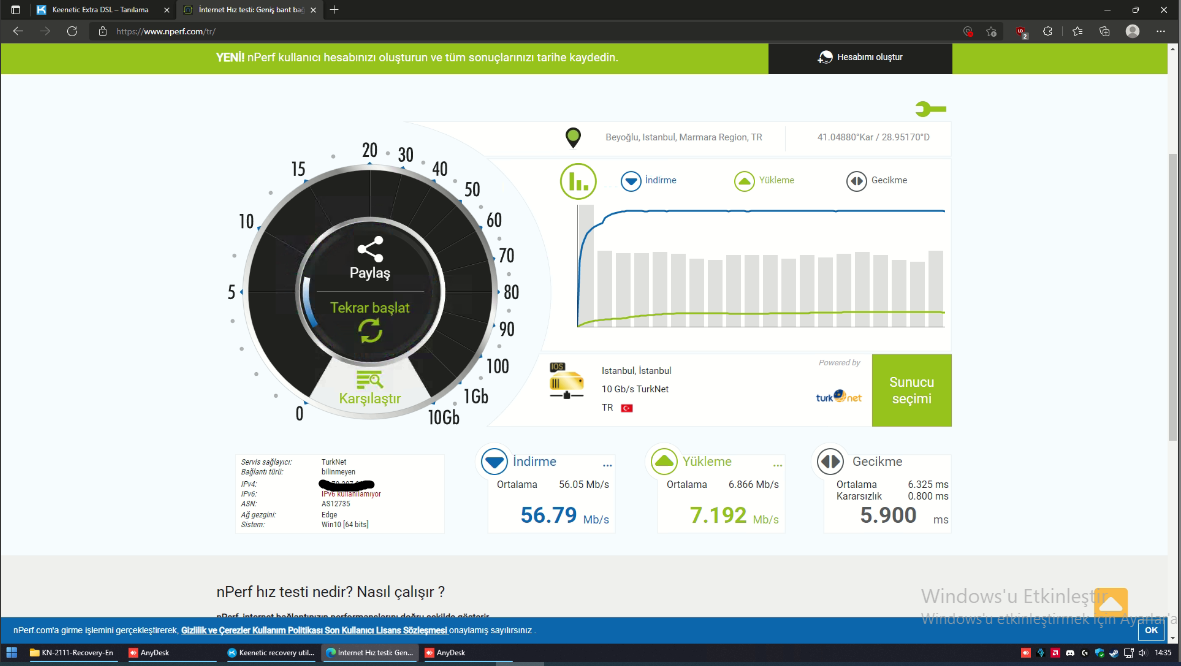Restart test with Tekrar başlat

tap(370, 320)
